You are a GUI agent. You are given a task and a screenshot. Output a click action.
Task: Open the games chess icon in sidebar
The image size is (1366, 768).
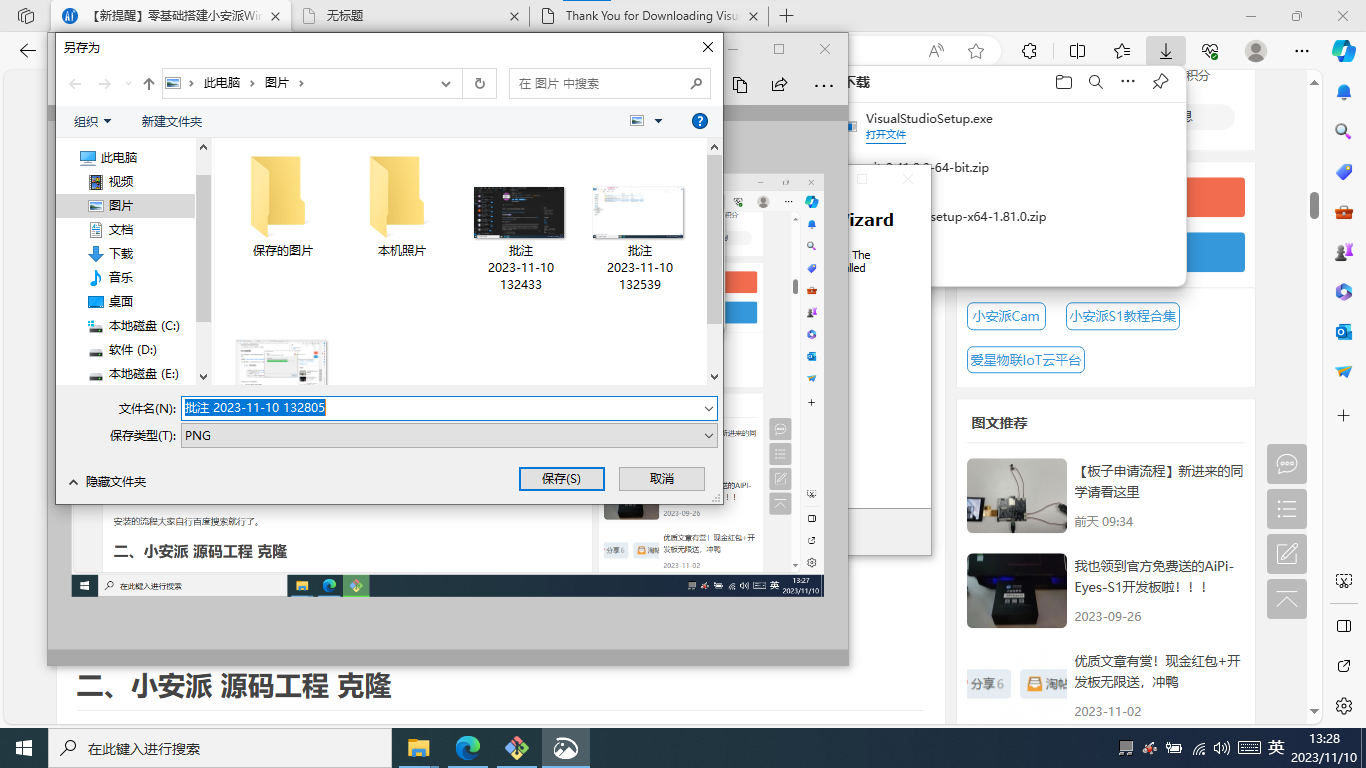1344,252
